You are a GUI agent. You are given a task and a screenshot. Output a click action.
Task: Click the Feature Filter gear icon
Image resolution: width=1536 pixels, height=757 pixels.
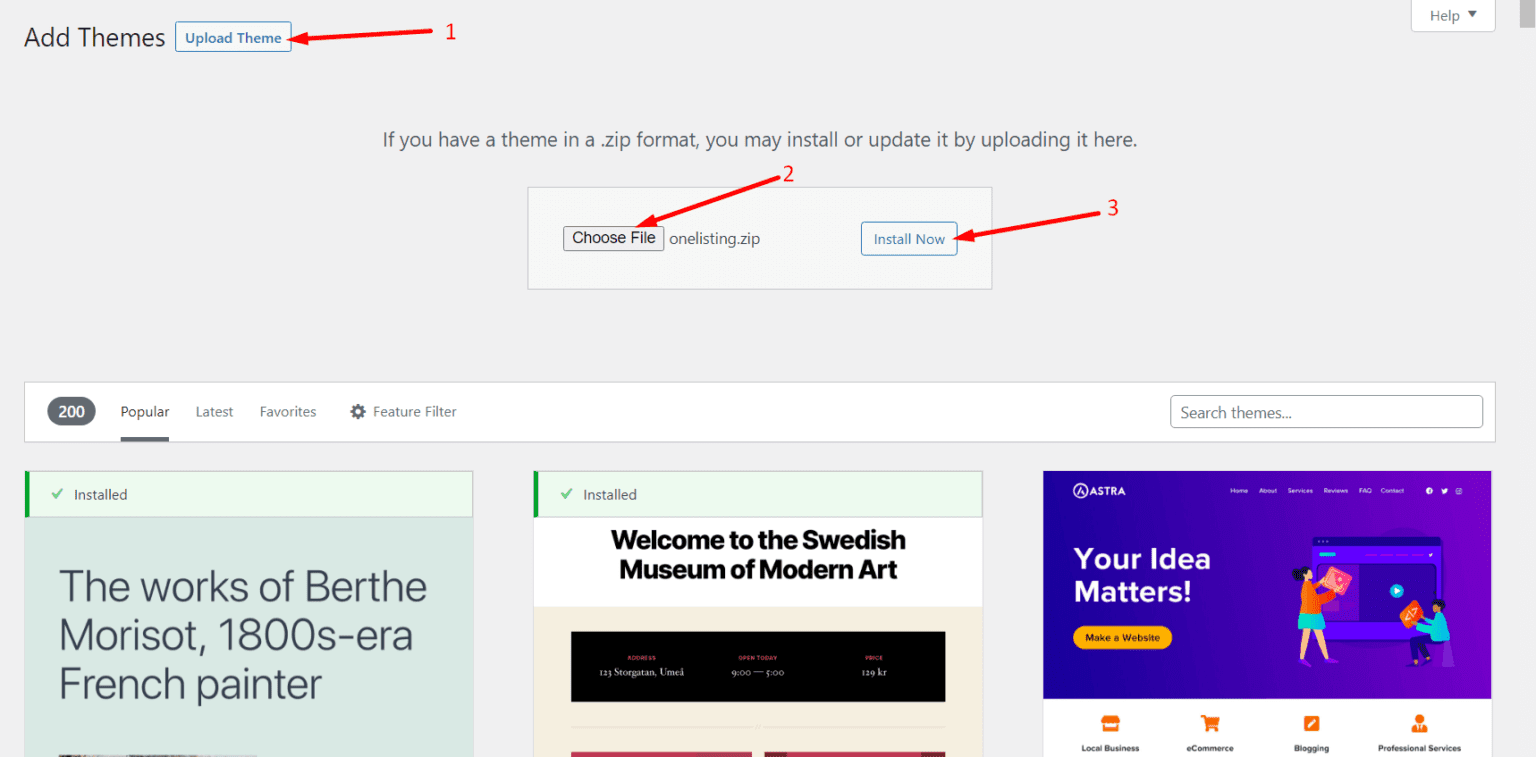358,412
